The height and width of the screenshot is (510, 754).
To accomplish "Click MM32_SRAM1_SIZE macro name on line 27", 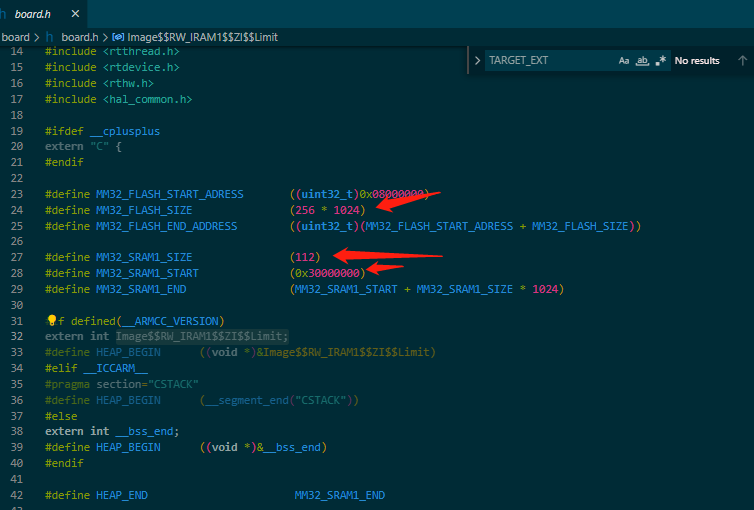I will coord(144,257).
